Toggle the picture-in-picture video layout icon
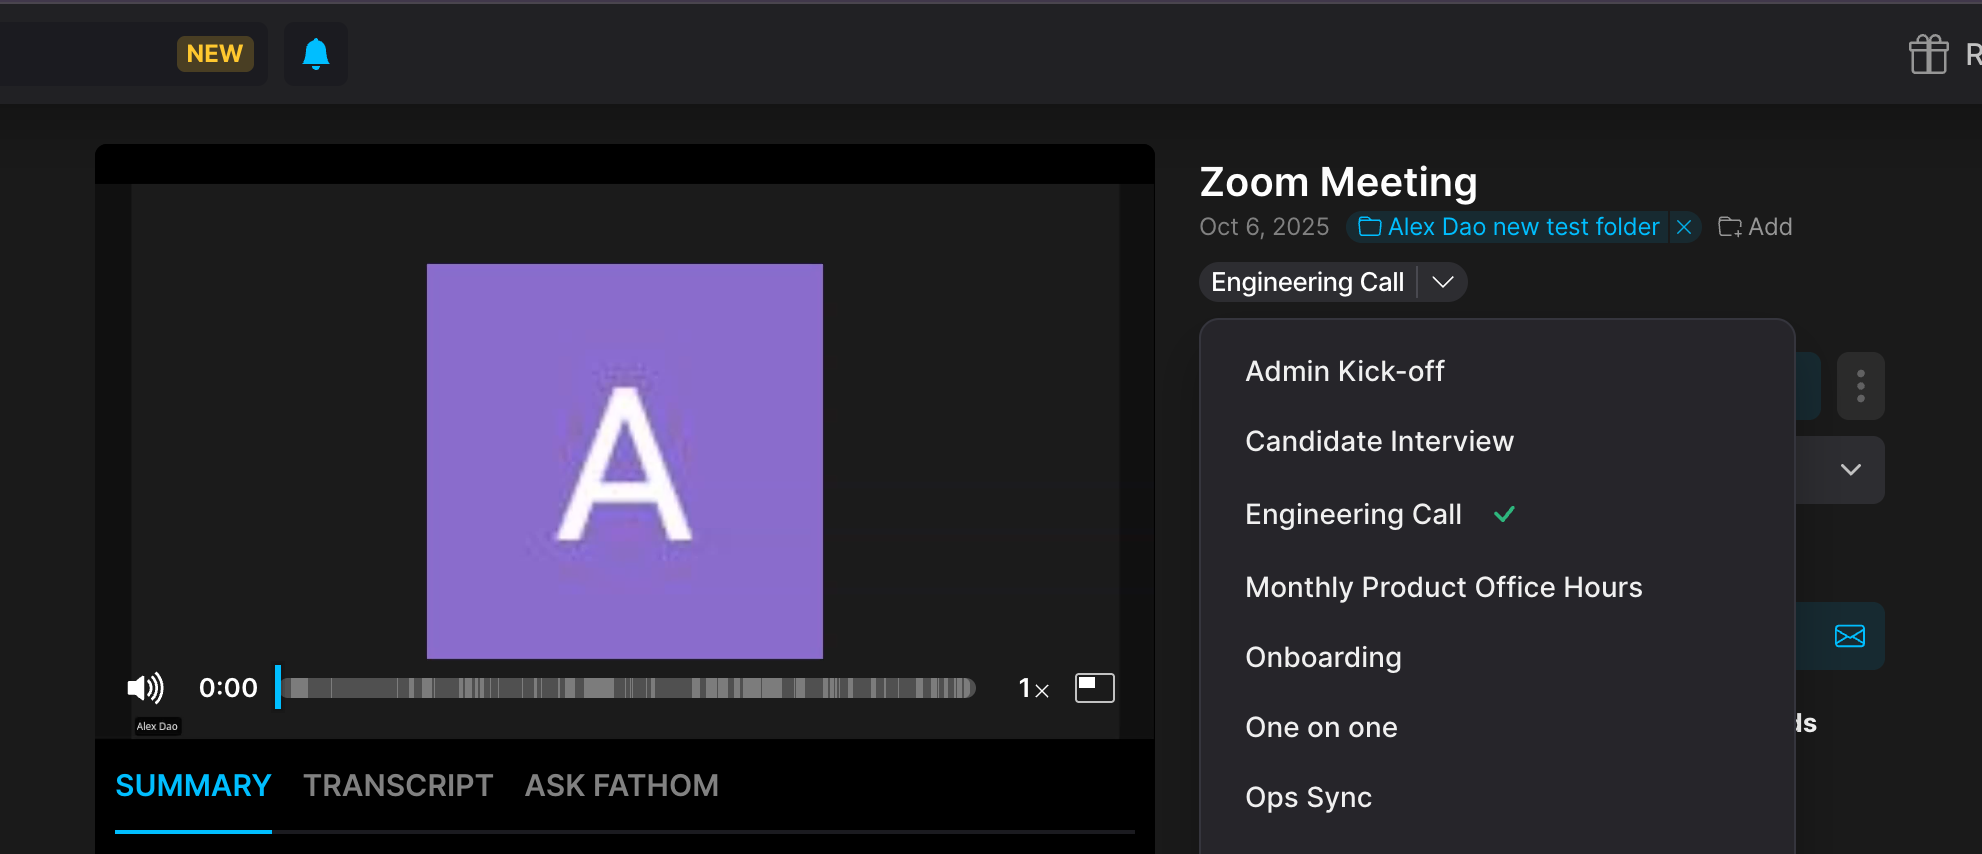Viewport: 1982px width, 854px height. [1094, 688]
